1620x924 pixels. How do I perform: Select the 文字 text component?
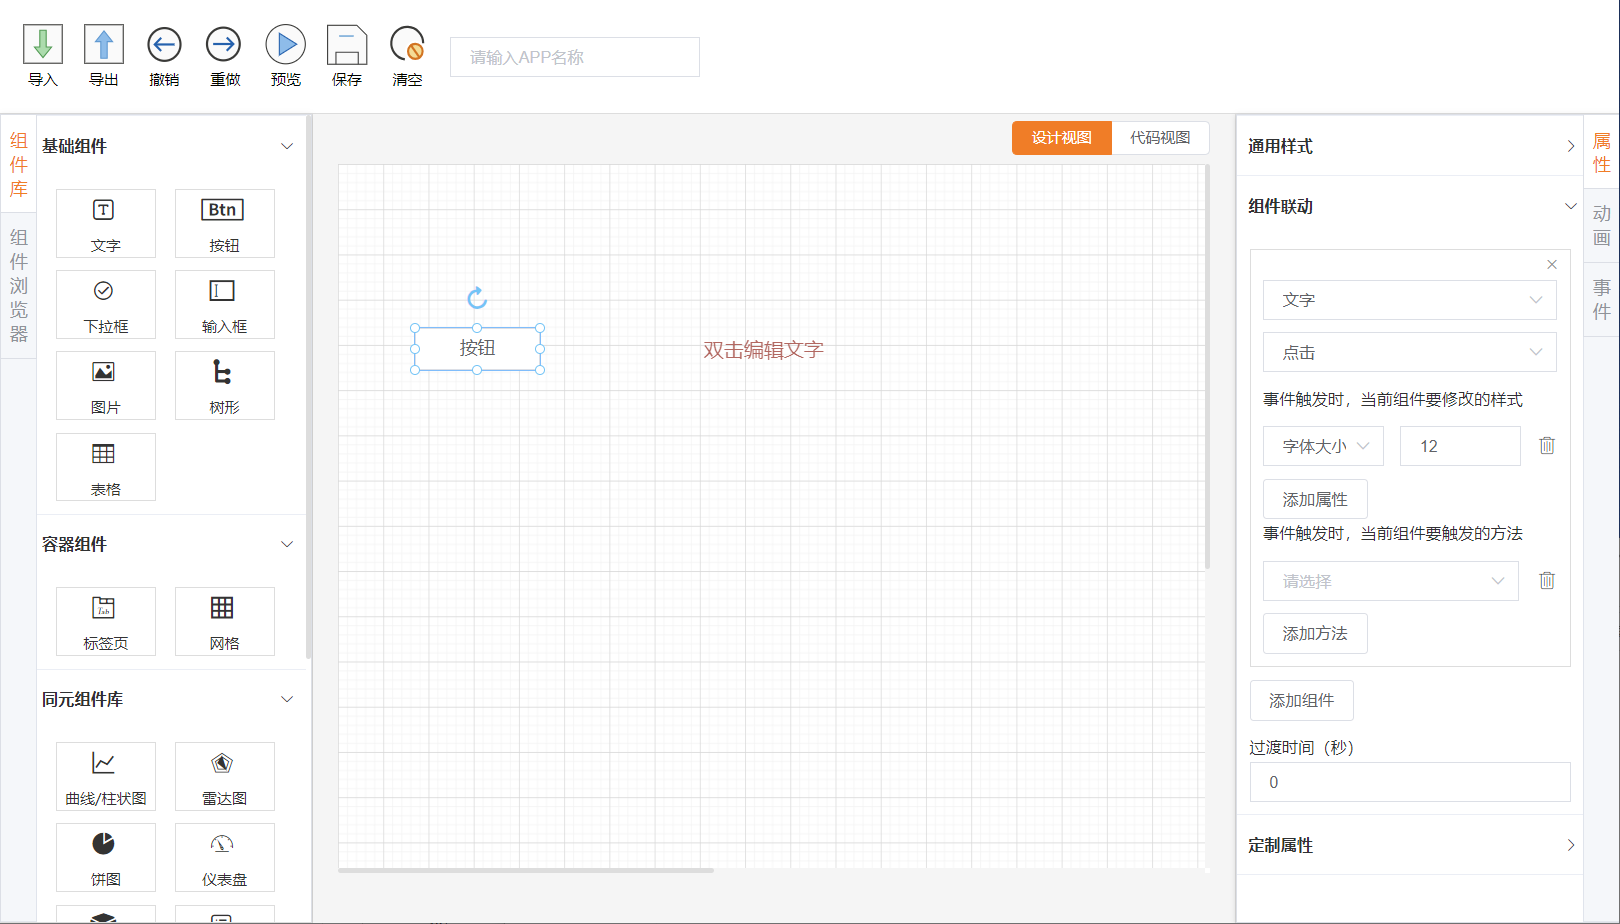[106, 224]
